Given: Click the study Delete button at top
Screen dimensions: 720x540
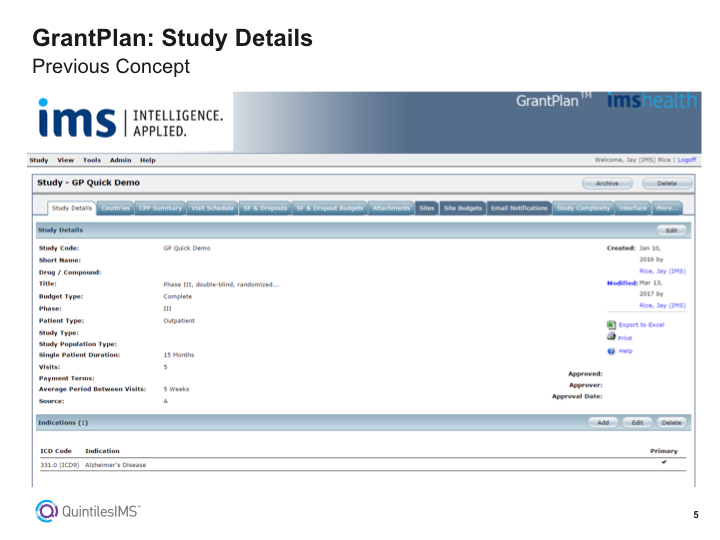Looking at the screenshot, I should (x=667, y=183).
